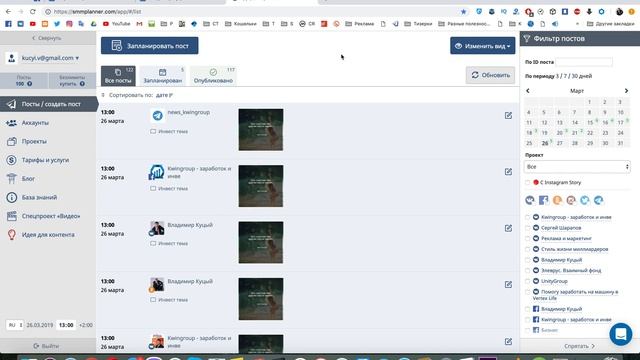Viewport: 640px width, 360px height.
Task: Filter posts by Facebook network icon
Action: pos(543,200)
